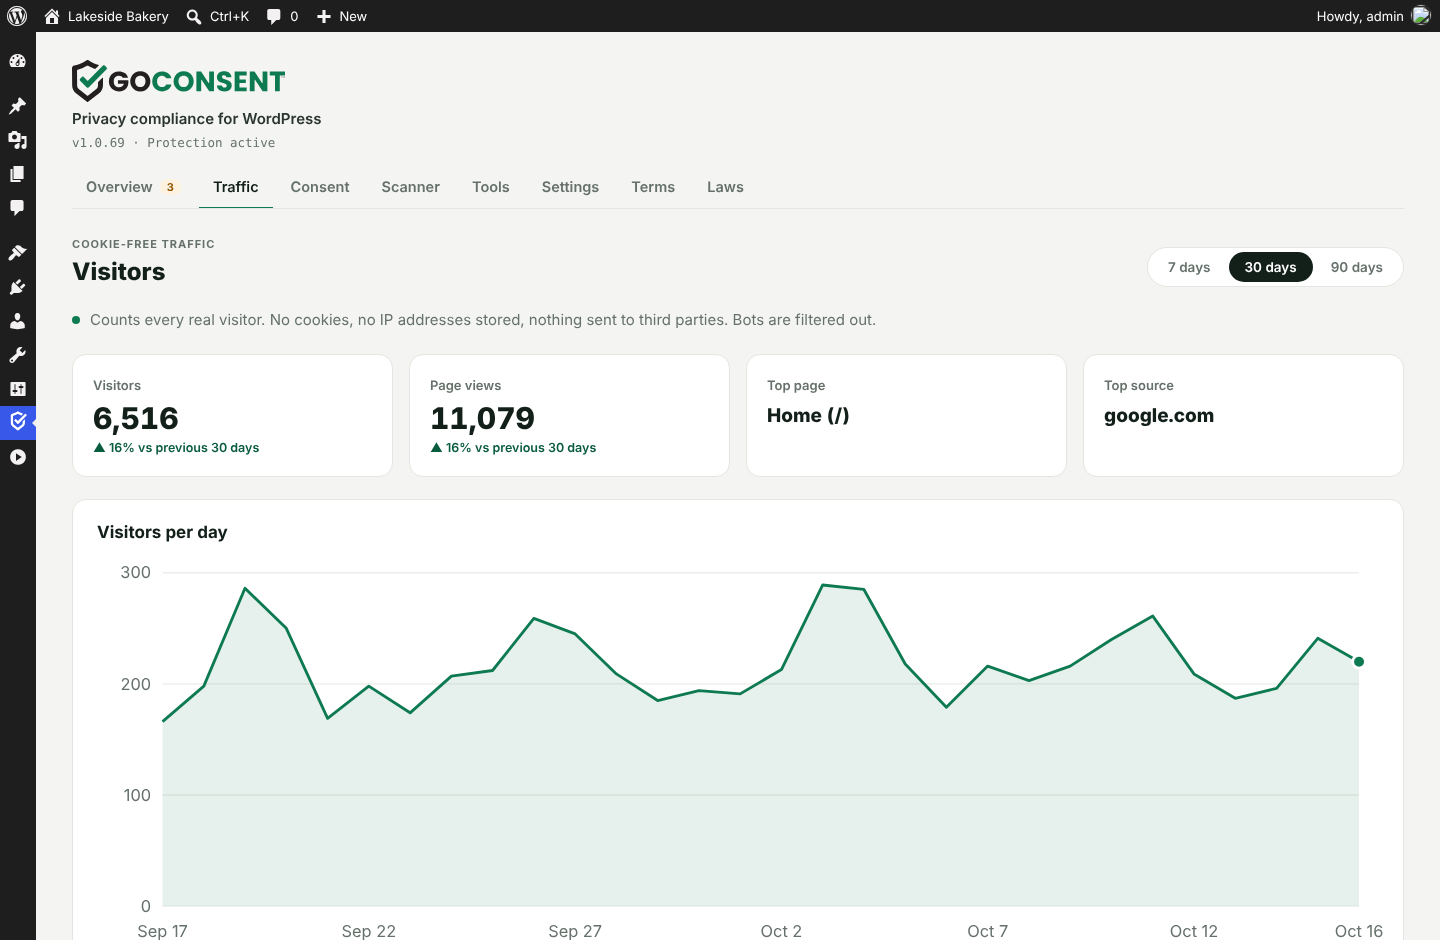Click the 6,516 visitors value
Image resolution: width=1440 pixels, height=940 pixels.
click(x=136, y=418)
